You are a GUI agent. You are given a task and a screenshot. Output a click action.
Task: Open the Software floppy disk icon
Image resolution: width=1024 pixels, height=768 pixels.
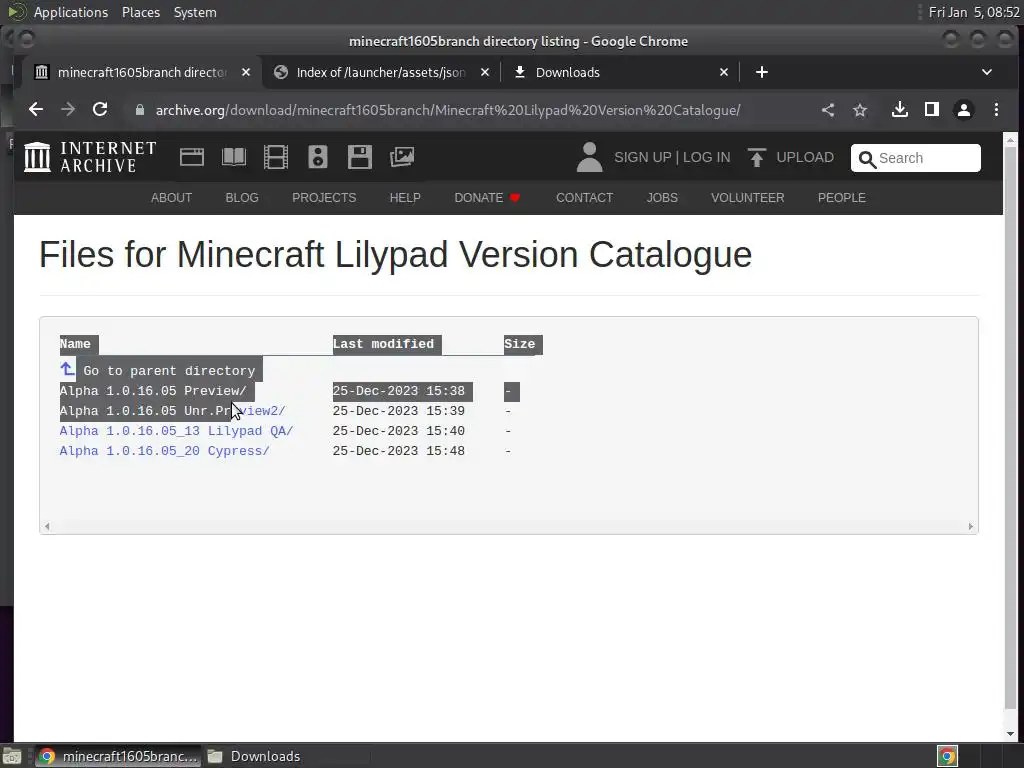360,157
